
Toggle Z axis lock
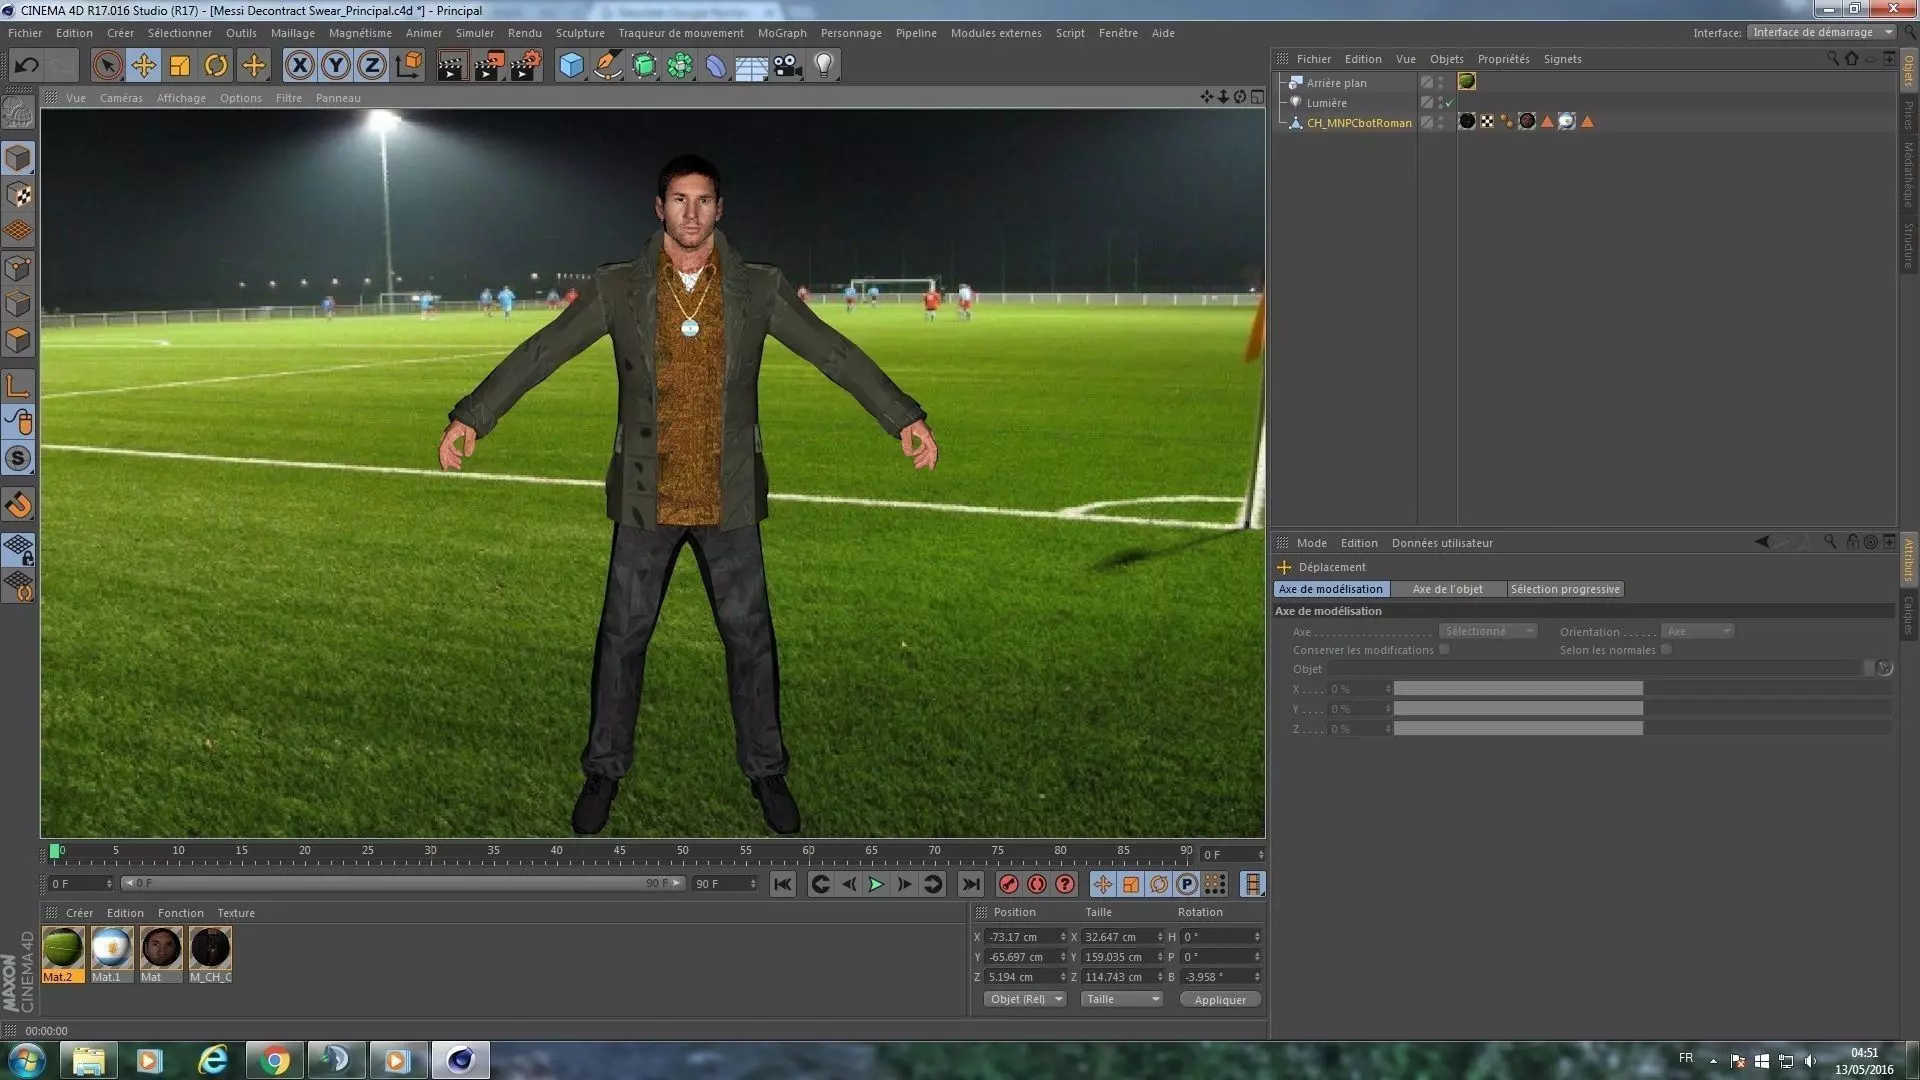pos(372,66)
